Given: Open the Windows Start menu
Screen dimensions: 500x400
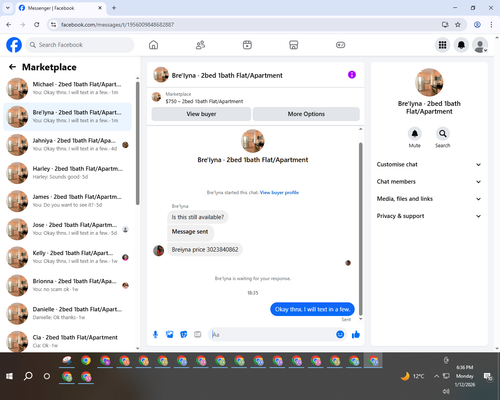Looking at the screenshot, I should click(9, 376).
